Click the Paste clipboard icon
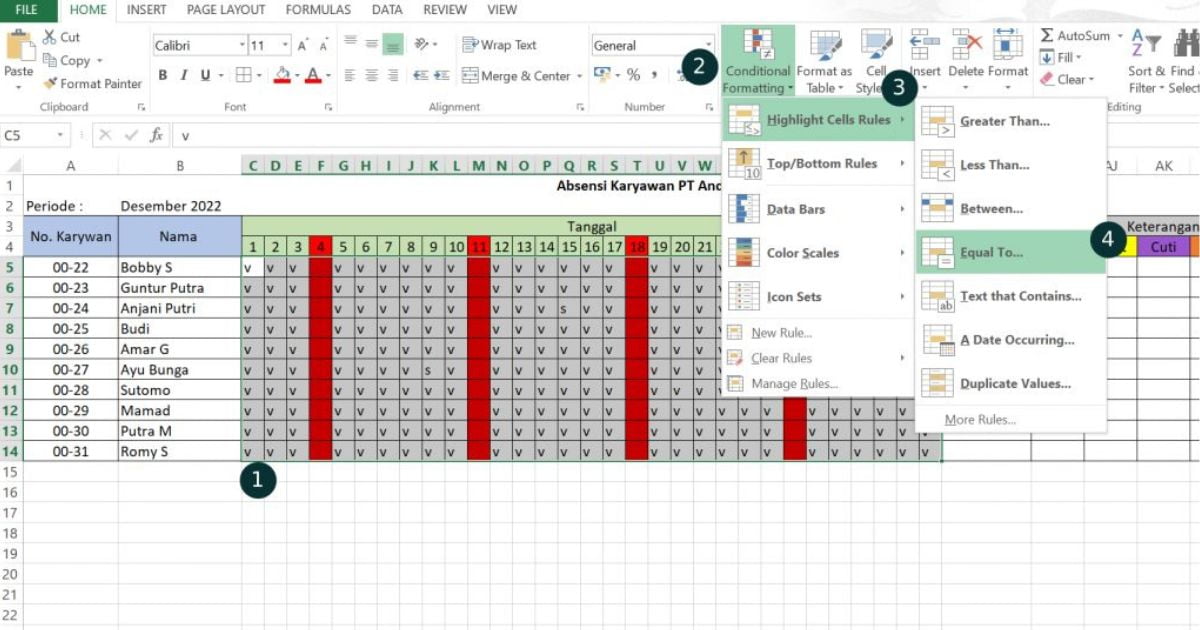Image resolution: width=1200 pixels, height=630 pixels. (x=19, y=46)
